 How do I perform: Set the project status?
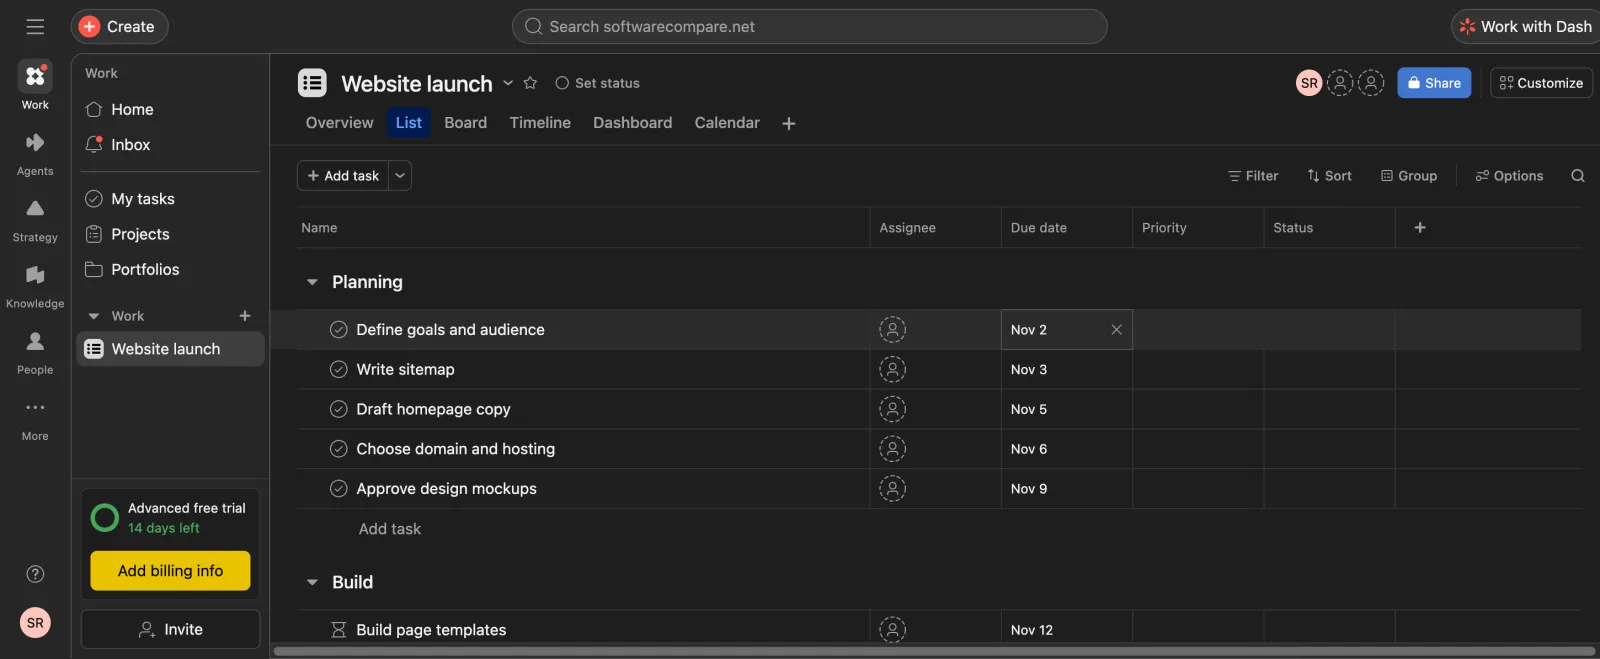(597, 83)
